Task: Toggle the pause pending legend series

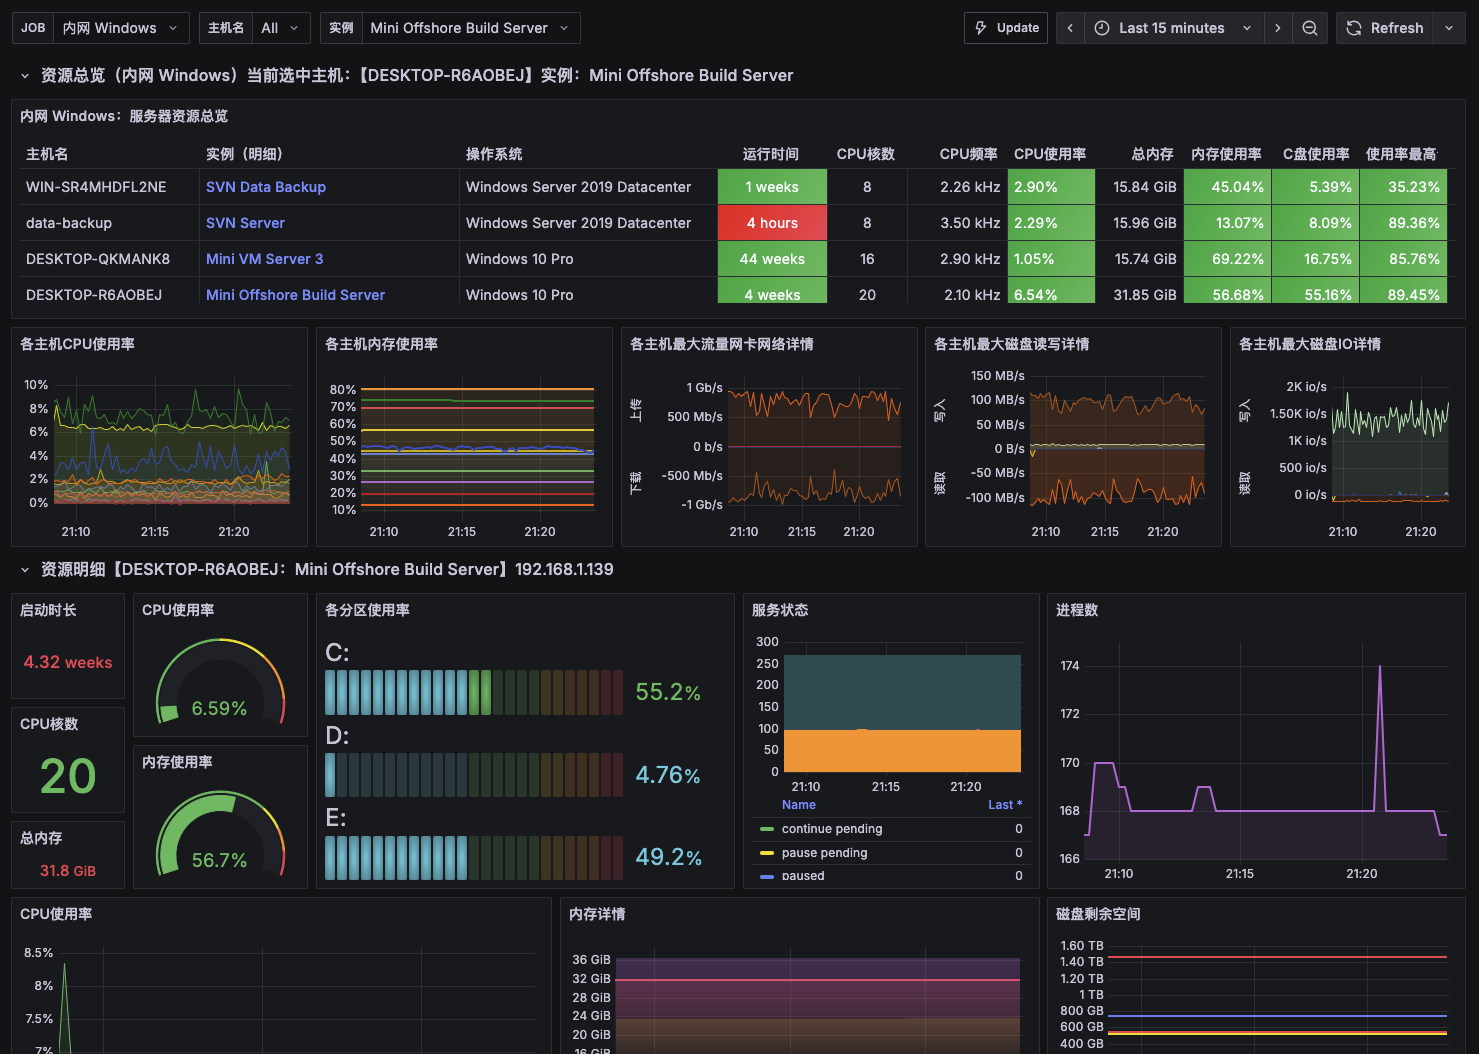Action: click(824, 853)
